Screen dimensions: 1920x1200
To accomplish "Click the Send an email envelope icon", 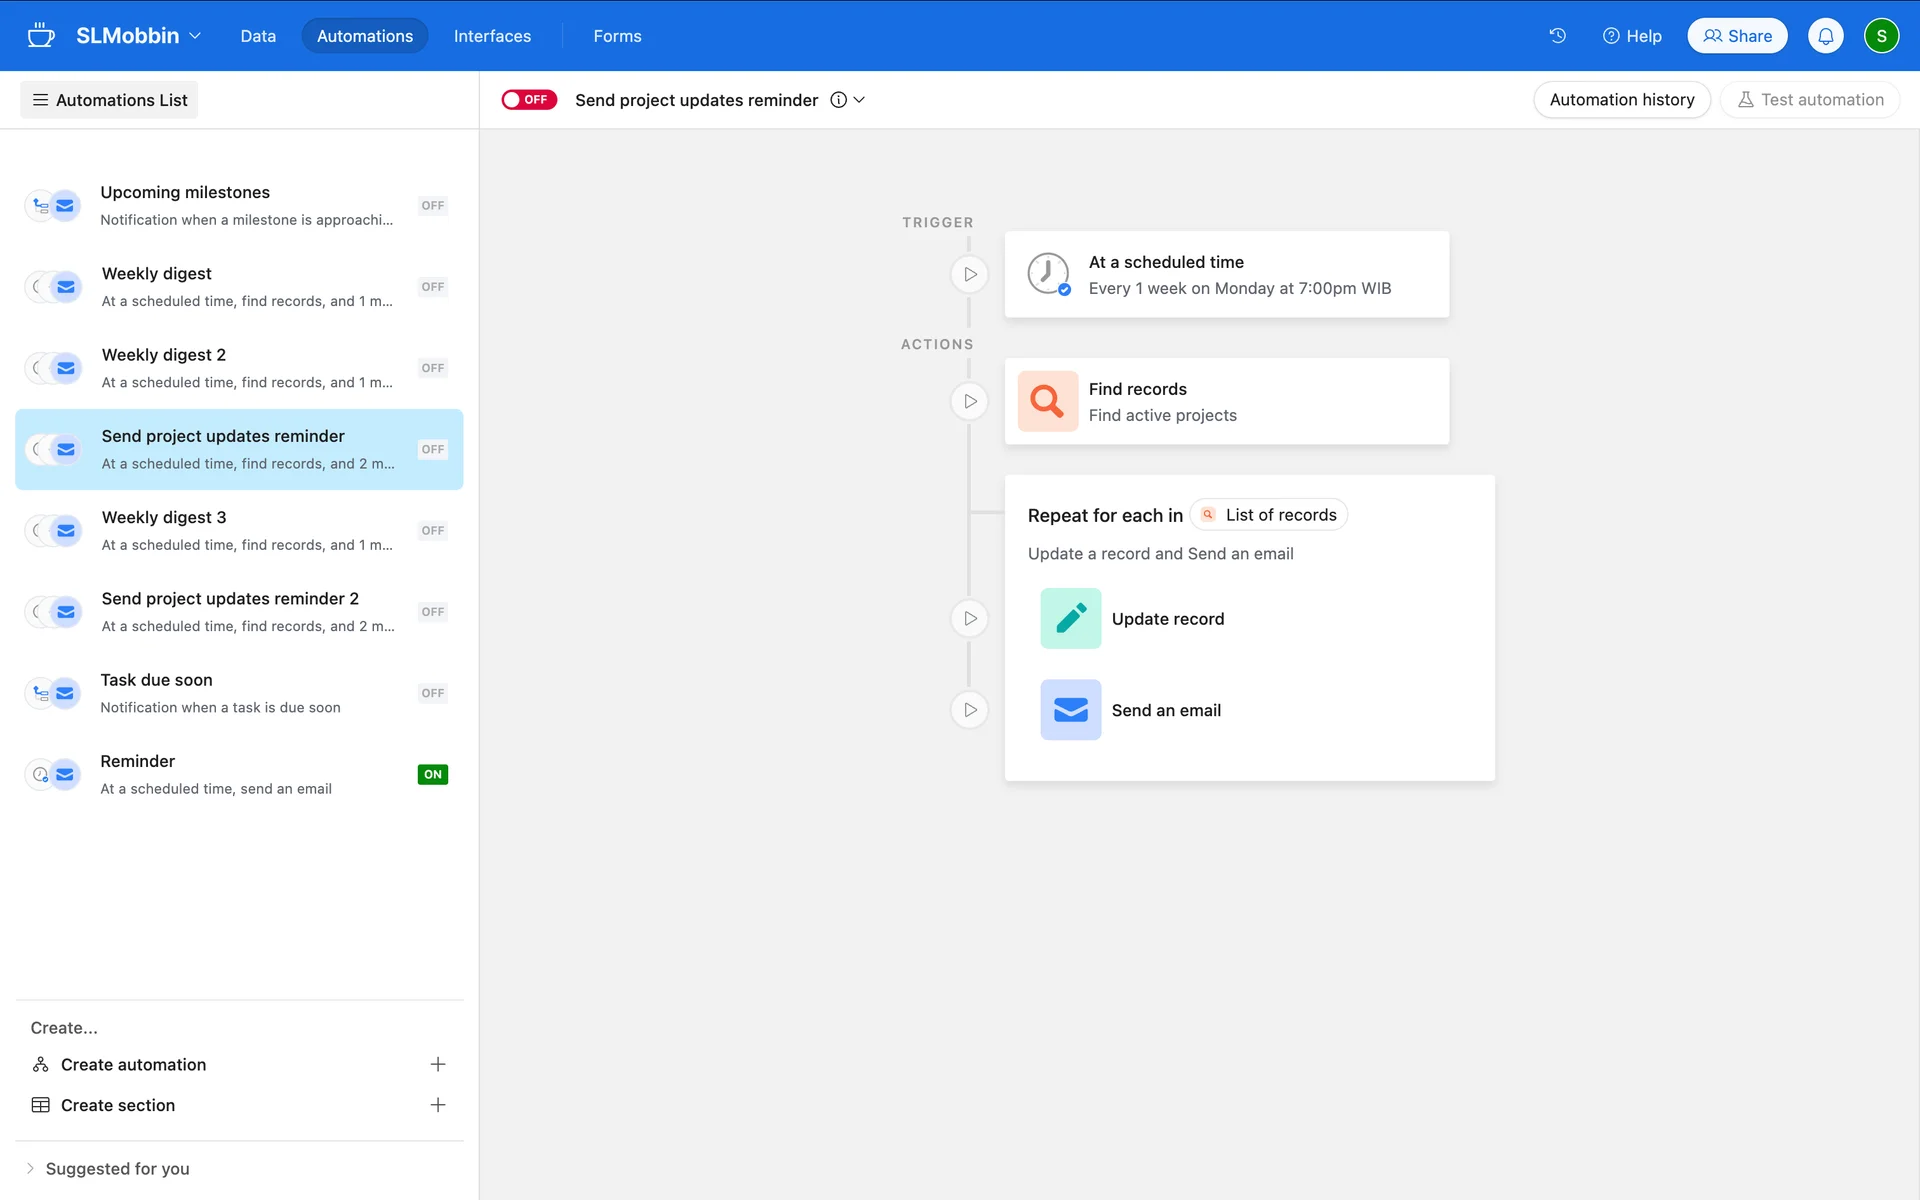I will (1070, 710).
